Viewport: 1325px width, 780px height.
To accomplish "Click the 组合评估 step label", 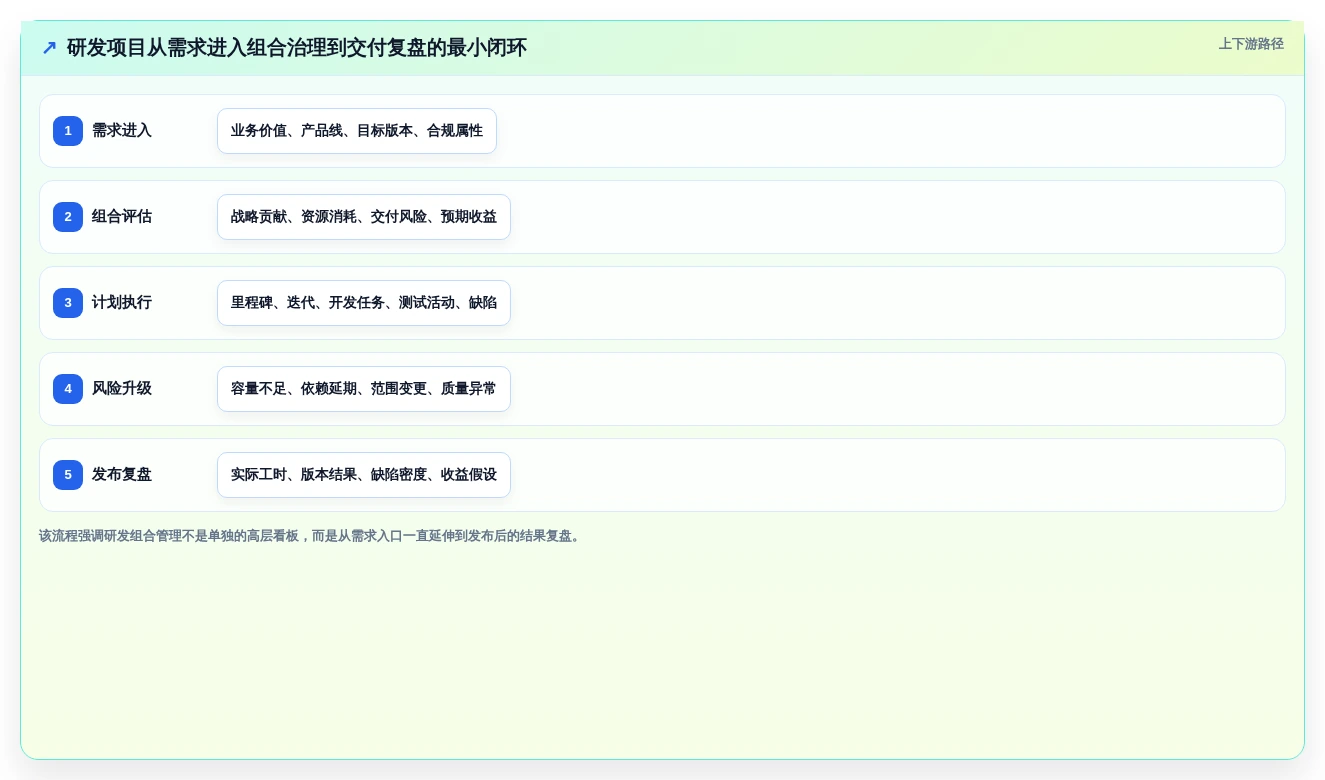I will pos(122,217).
